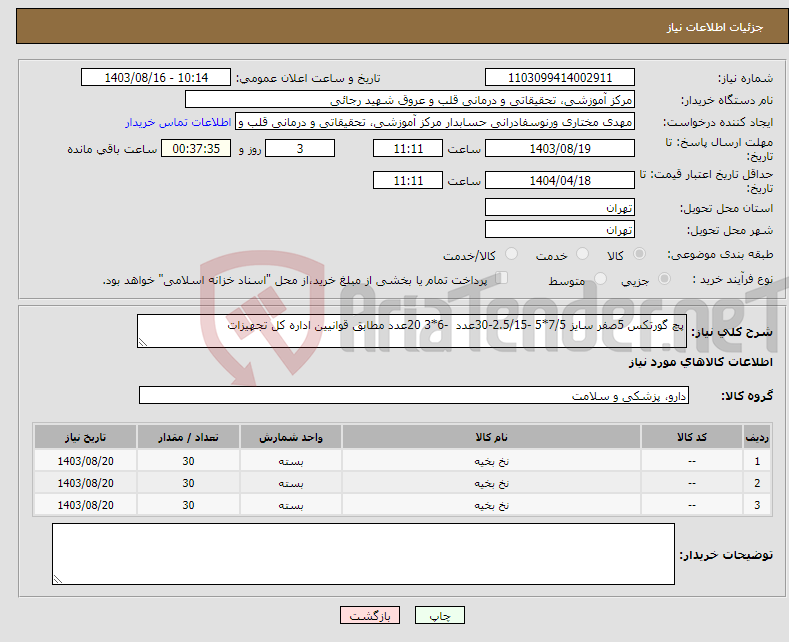Screen dimensions: 789x642
Task: Click the تاریخ نیاز column header
Action: (85, 437)
